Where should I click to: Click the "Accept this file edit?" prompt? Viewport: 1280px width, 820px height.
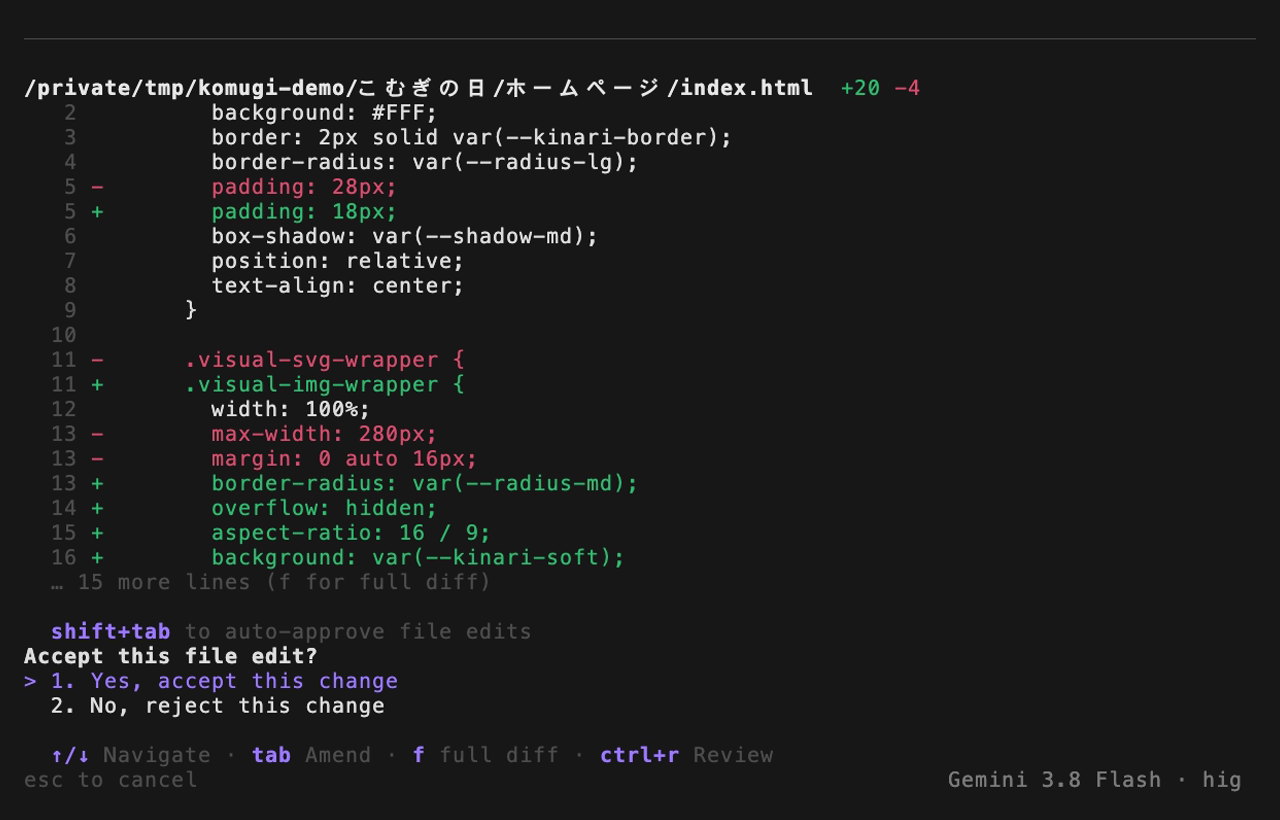[171, 656]
